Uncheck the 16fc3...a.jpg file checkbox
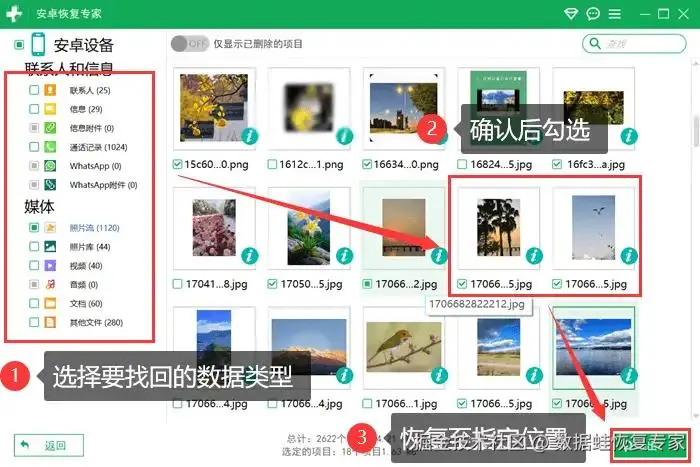700x467 pixels. [x=557, y=164]
